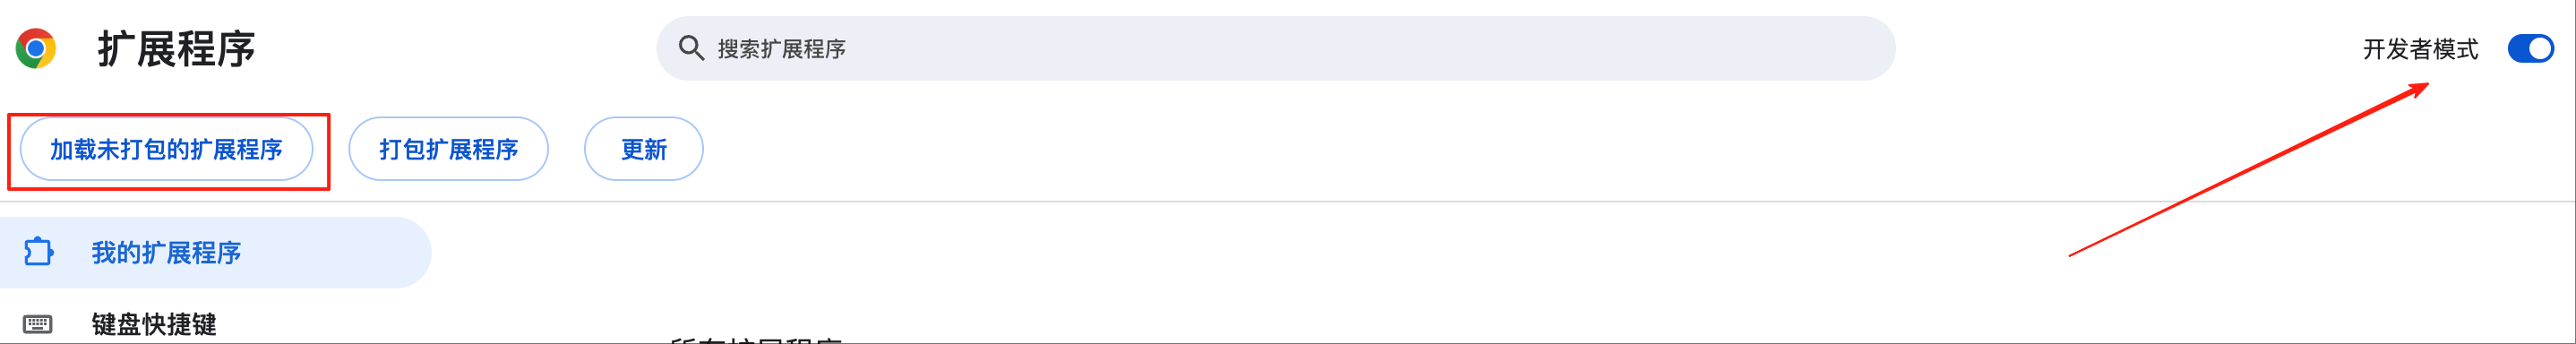Click the red arrow annotation's head
This screenshot has height=344, width=2576.
pos(2418,90)
